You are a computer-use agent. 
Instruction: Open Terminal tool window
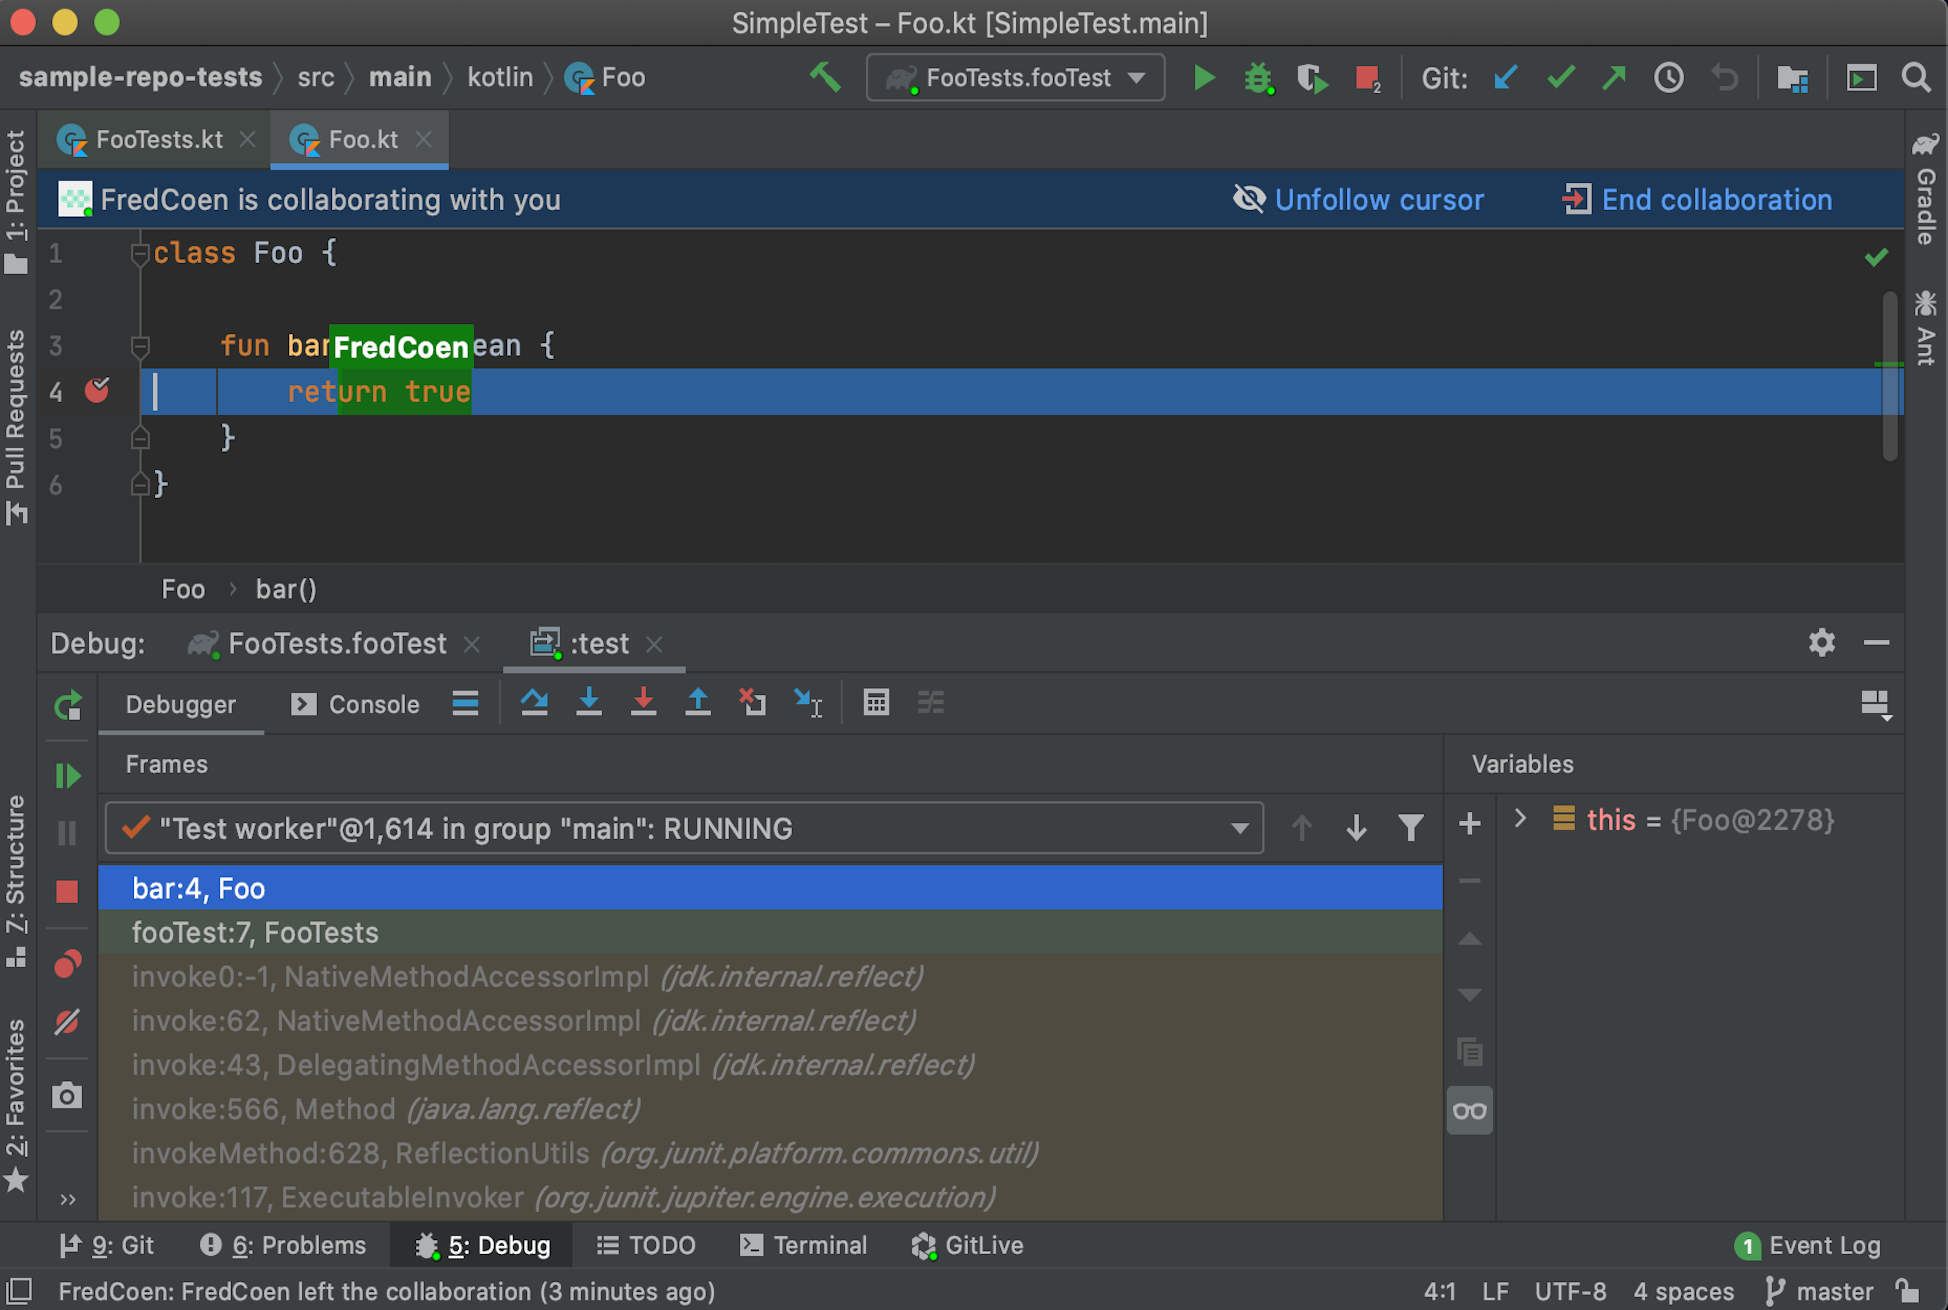[803, 1245]
